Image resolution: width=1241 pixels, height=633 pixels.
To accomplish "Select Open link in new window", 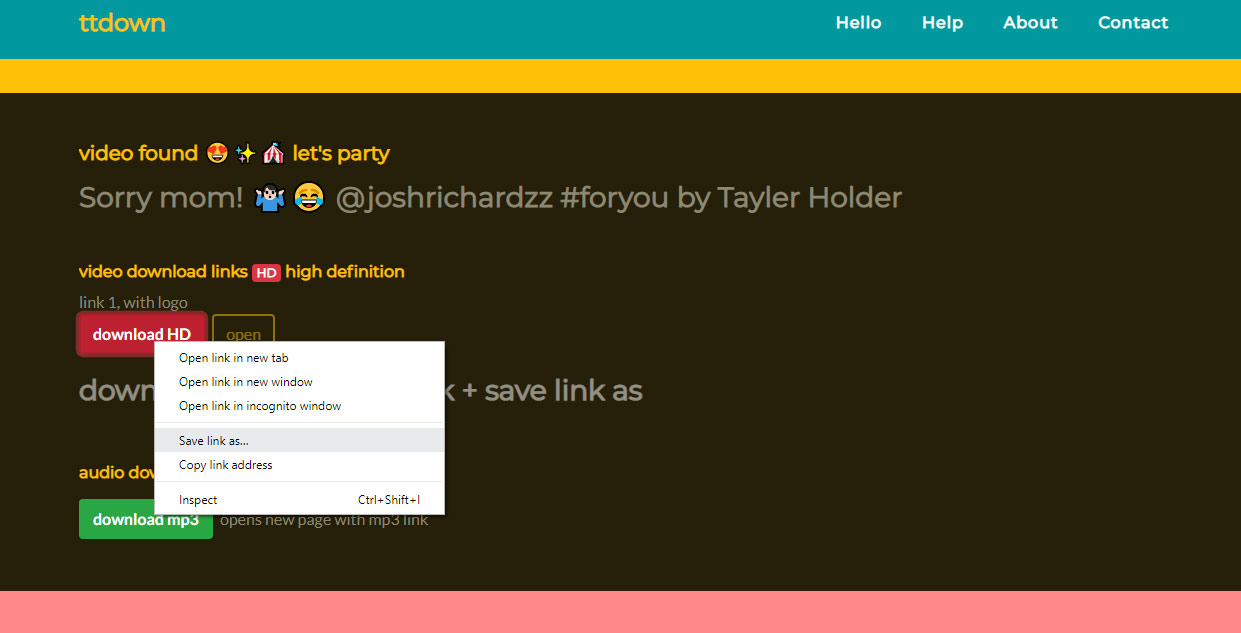I will point(245,382).
